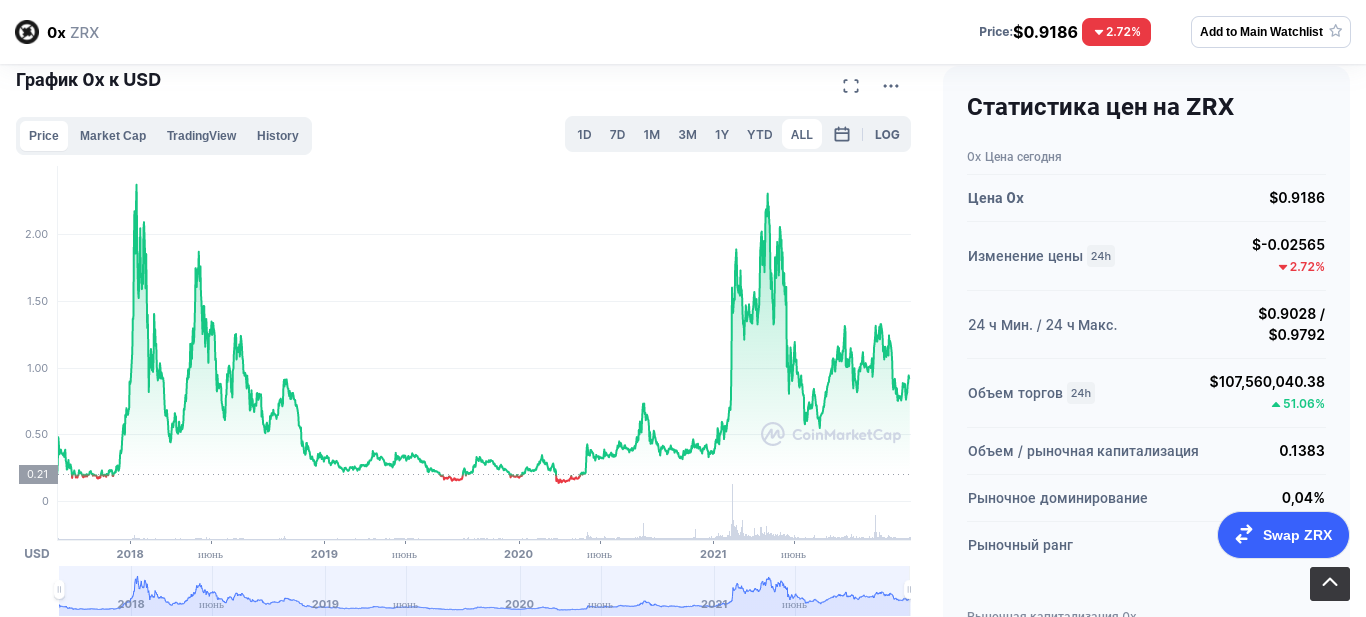Select the ALL time range

click(x=802, y=134)
